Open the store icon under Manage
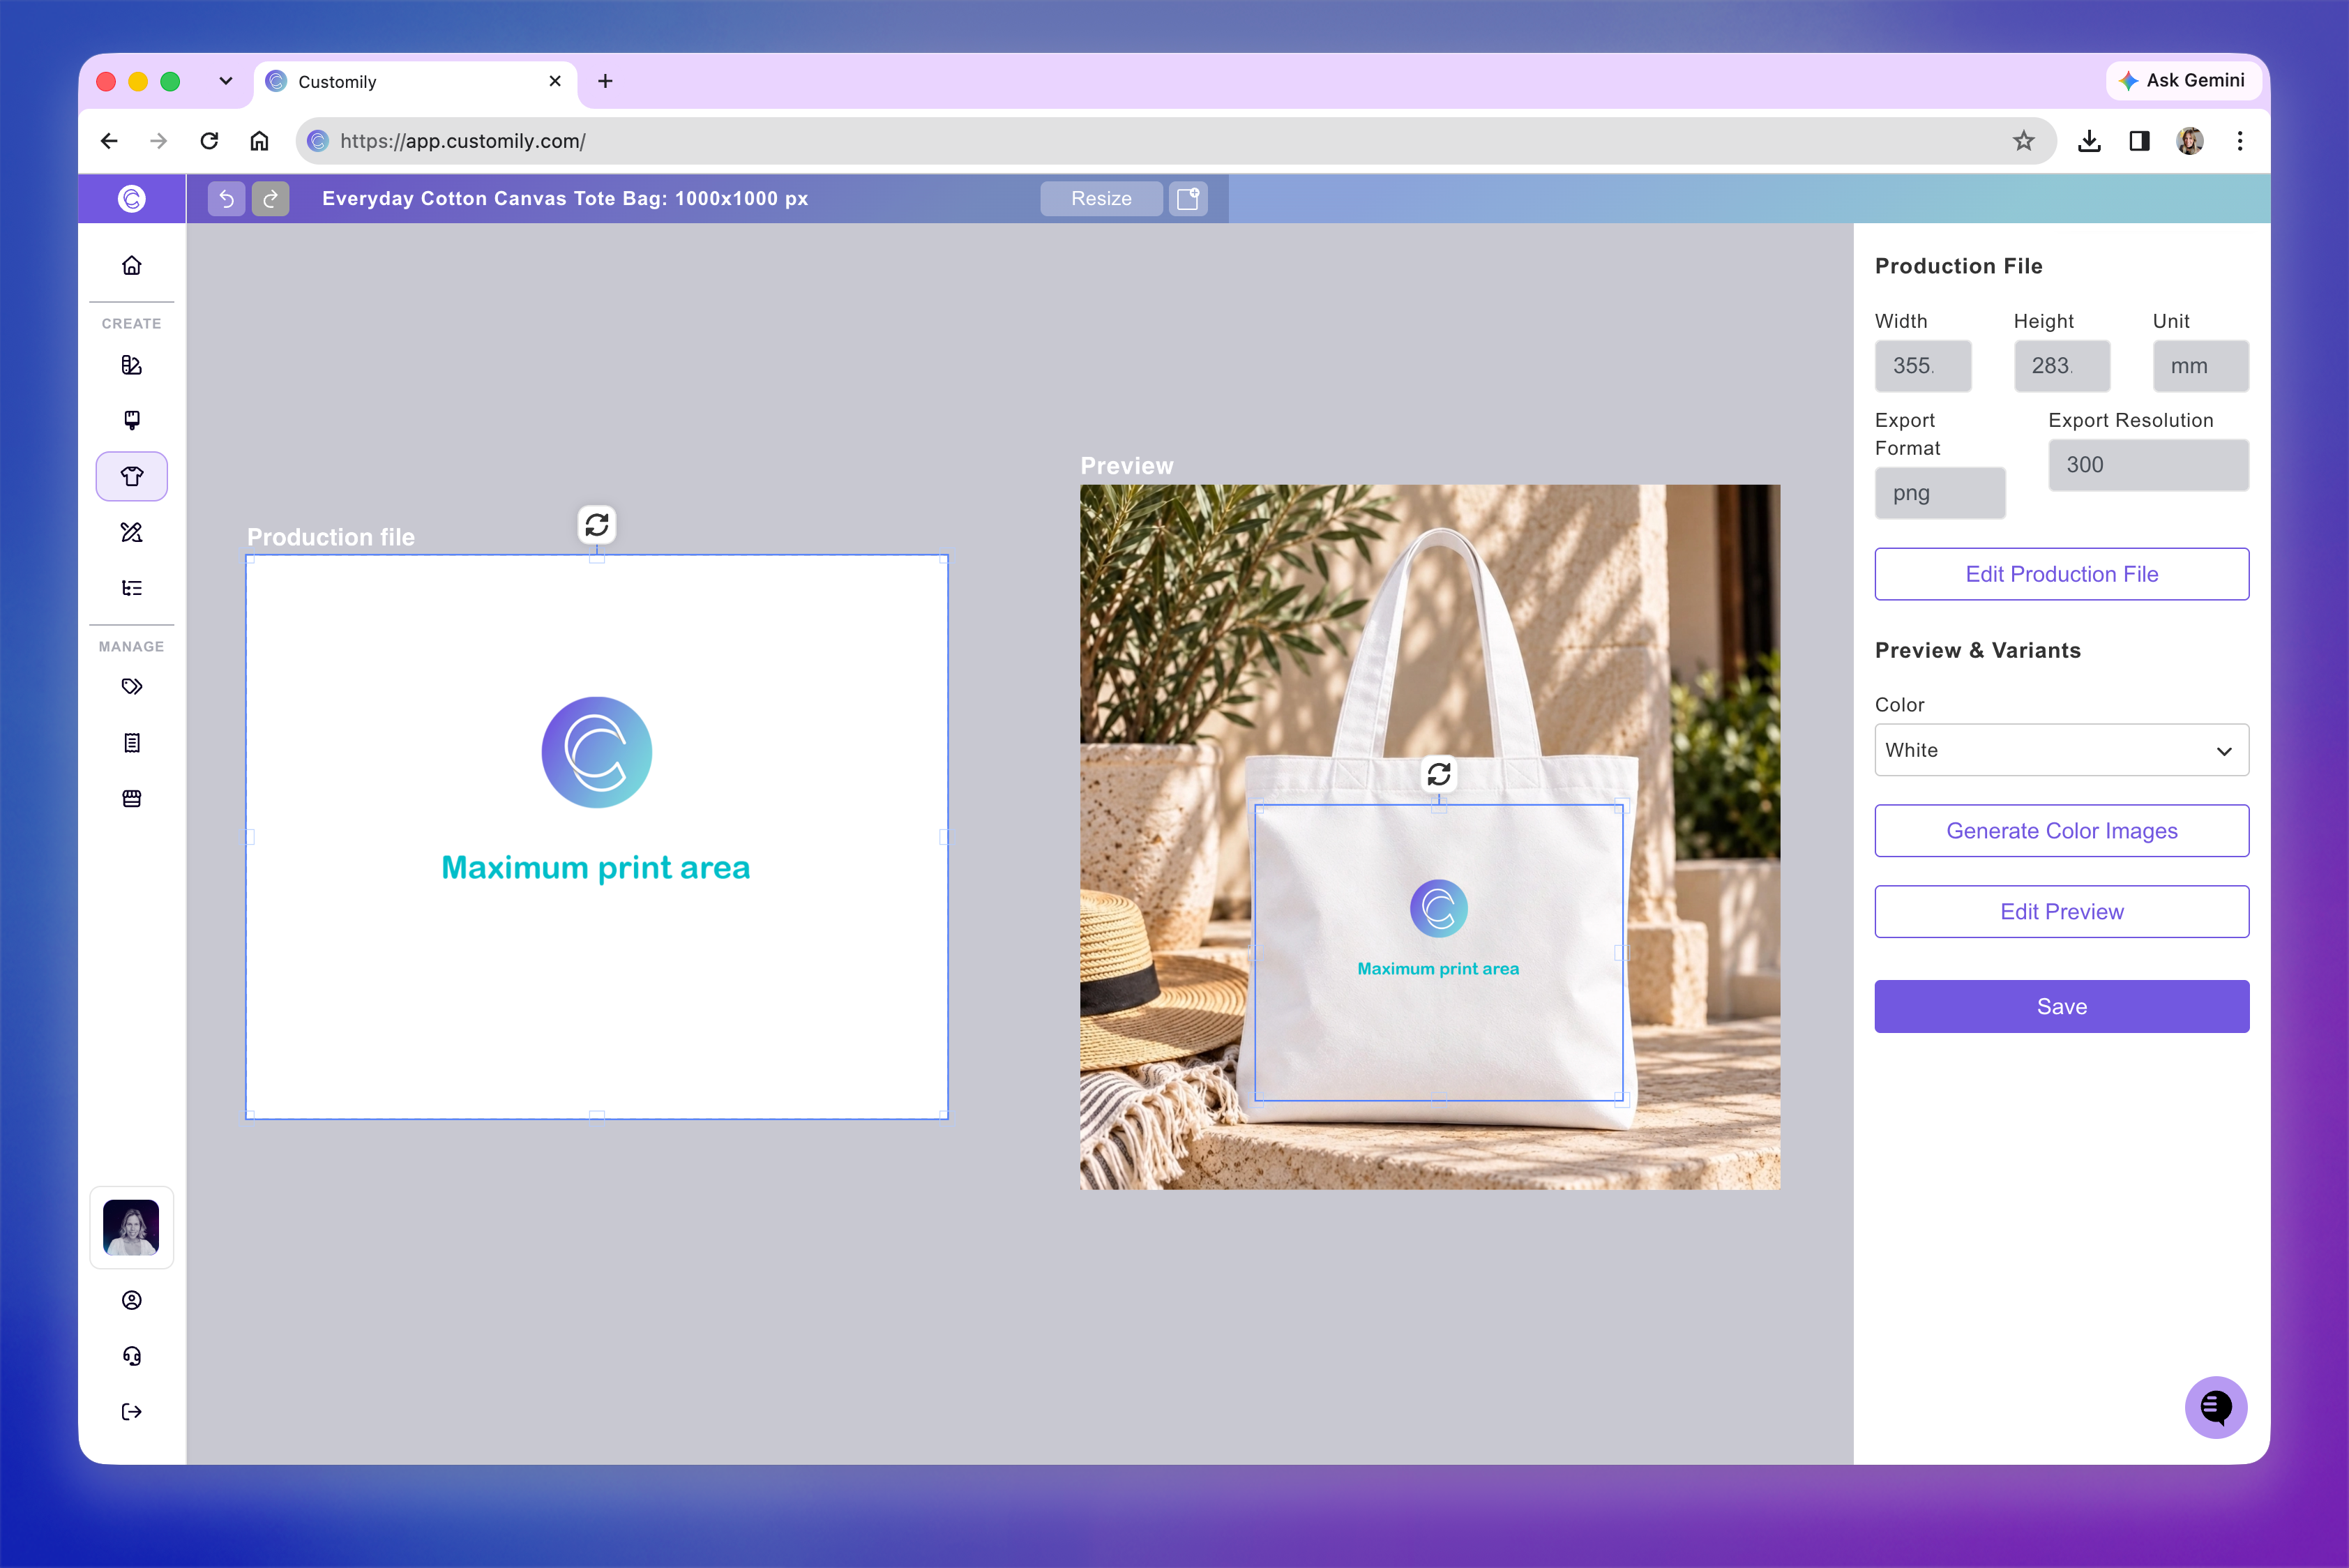The image size is (2349, 1568). (x=131, y=798)
